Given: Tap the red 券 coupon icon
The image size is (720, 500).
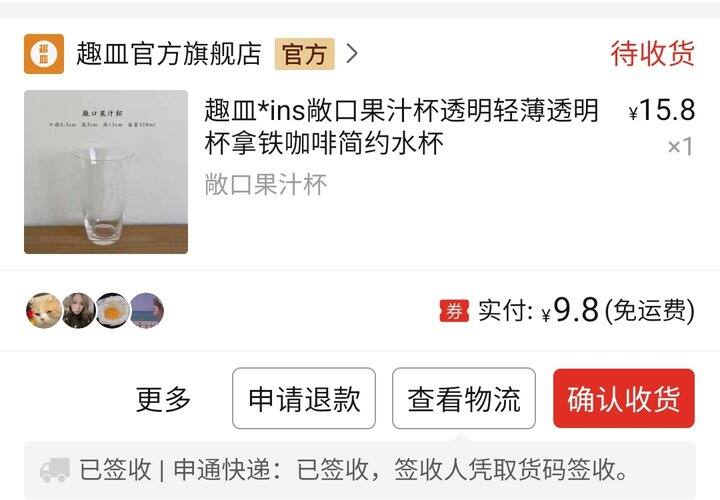Looking at the screenshot, I should [x=454, y=311].
